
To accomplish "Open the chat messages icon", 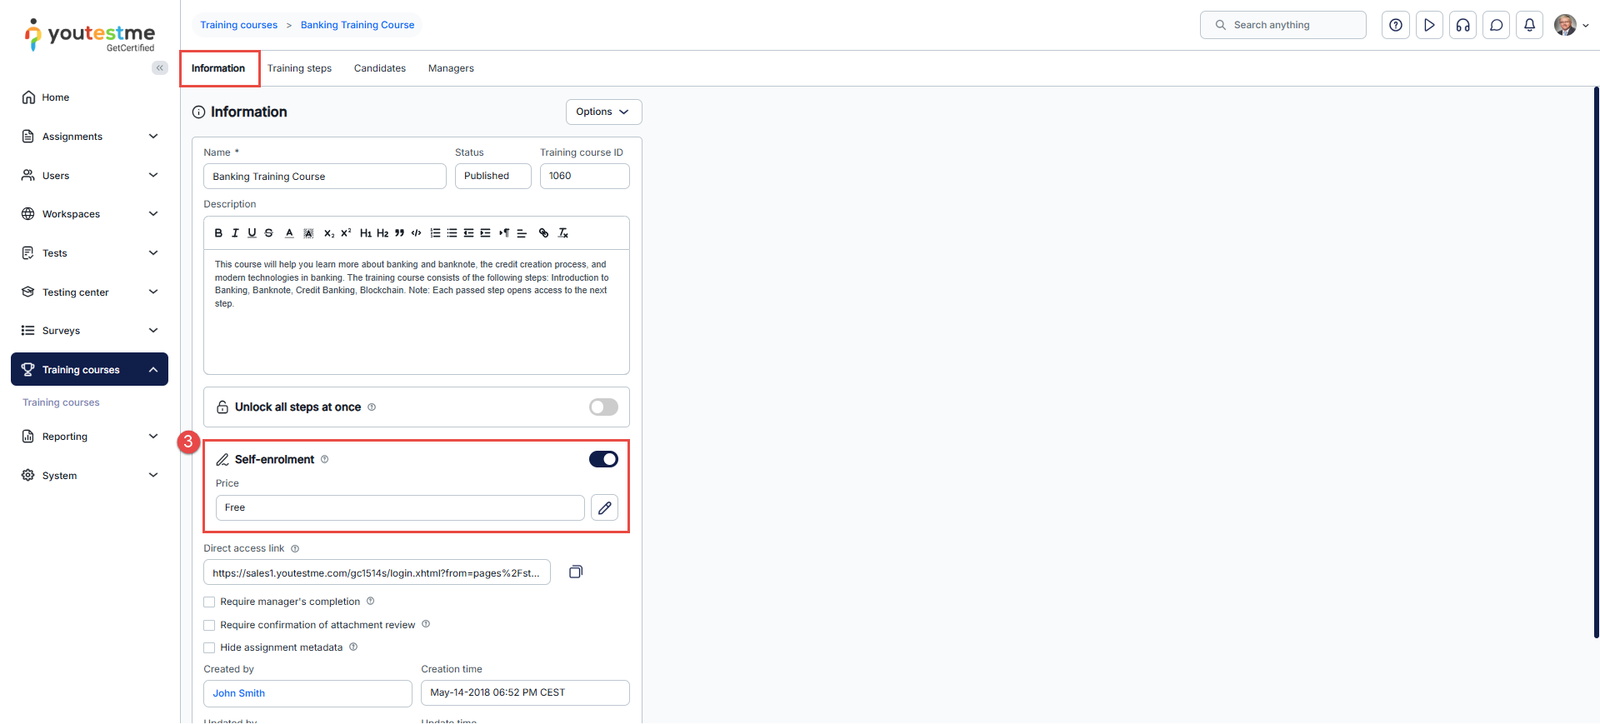I will click(x=1496, y=25).
